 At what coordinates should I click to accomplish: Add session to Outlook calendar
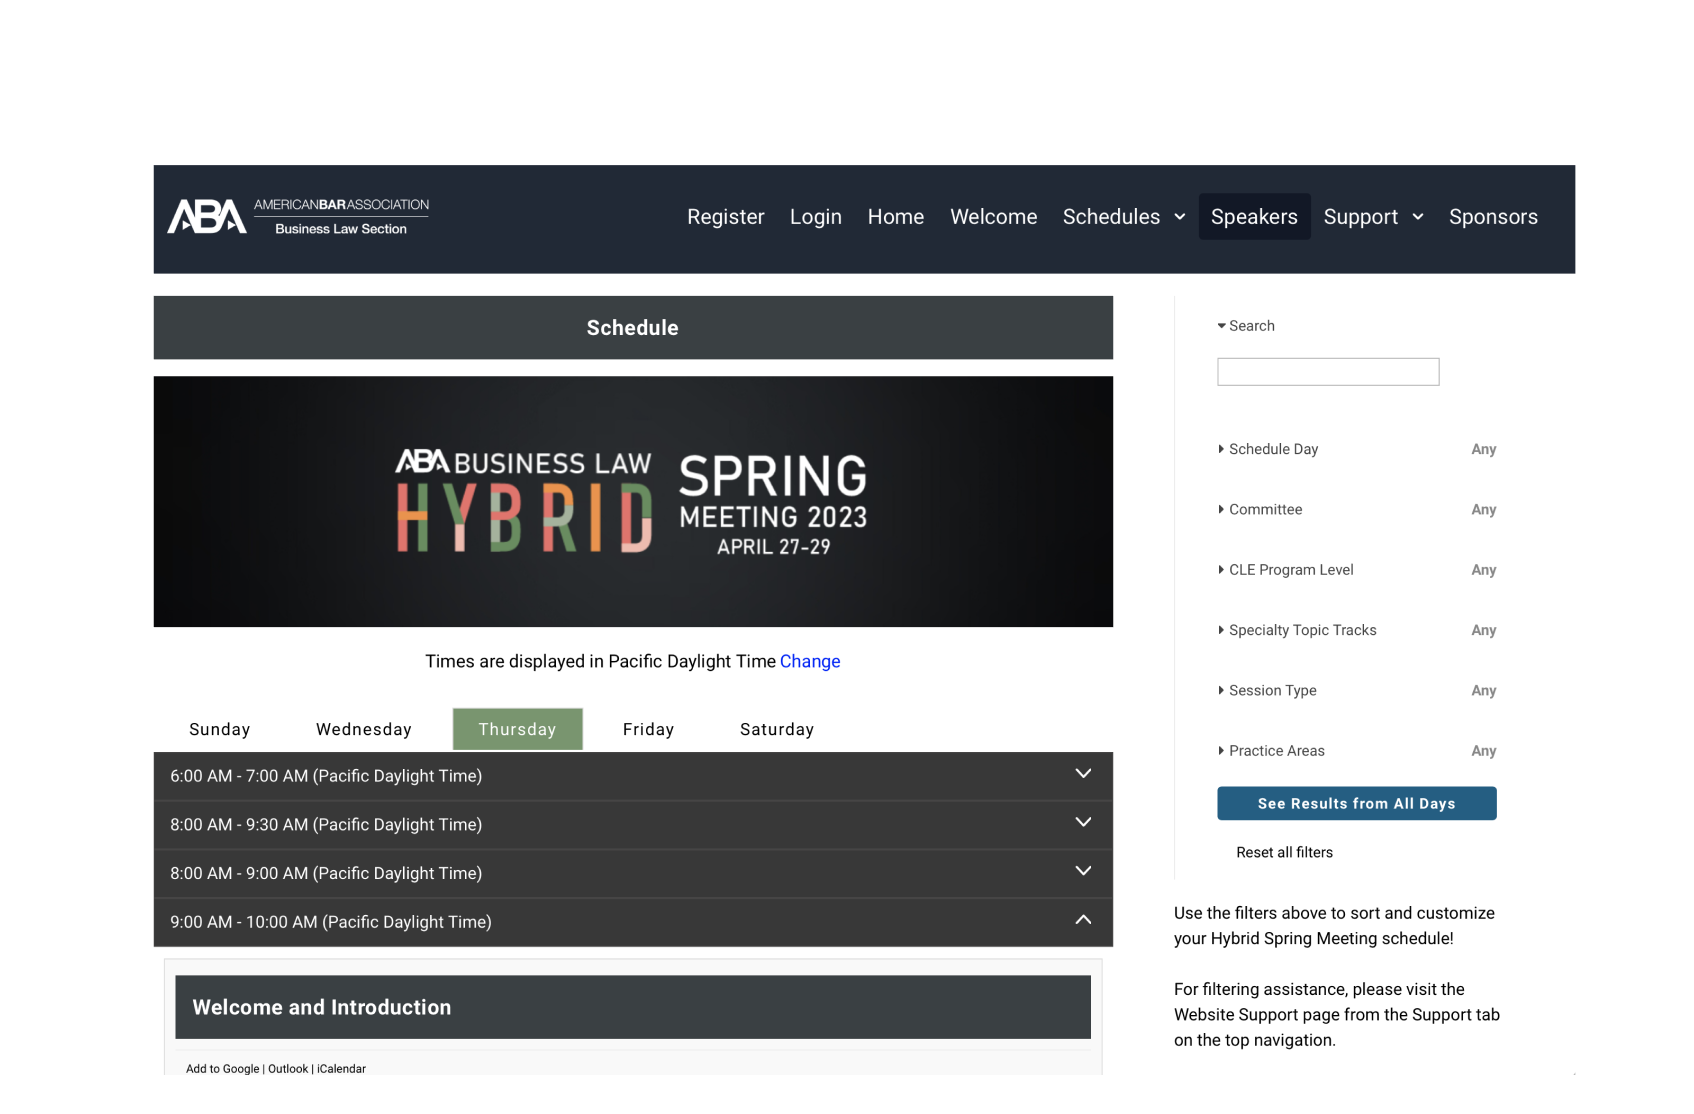[288, 1069]
